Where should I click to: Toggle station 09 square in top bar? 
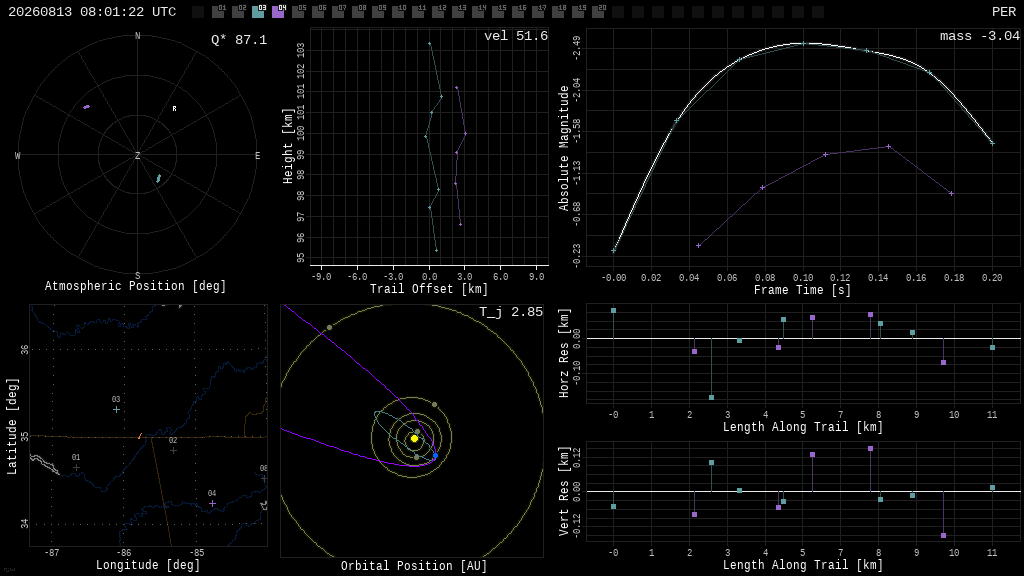click(x=378, y=12)
